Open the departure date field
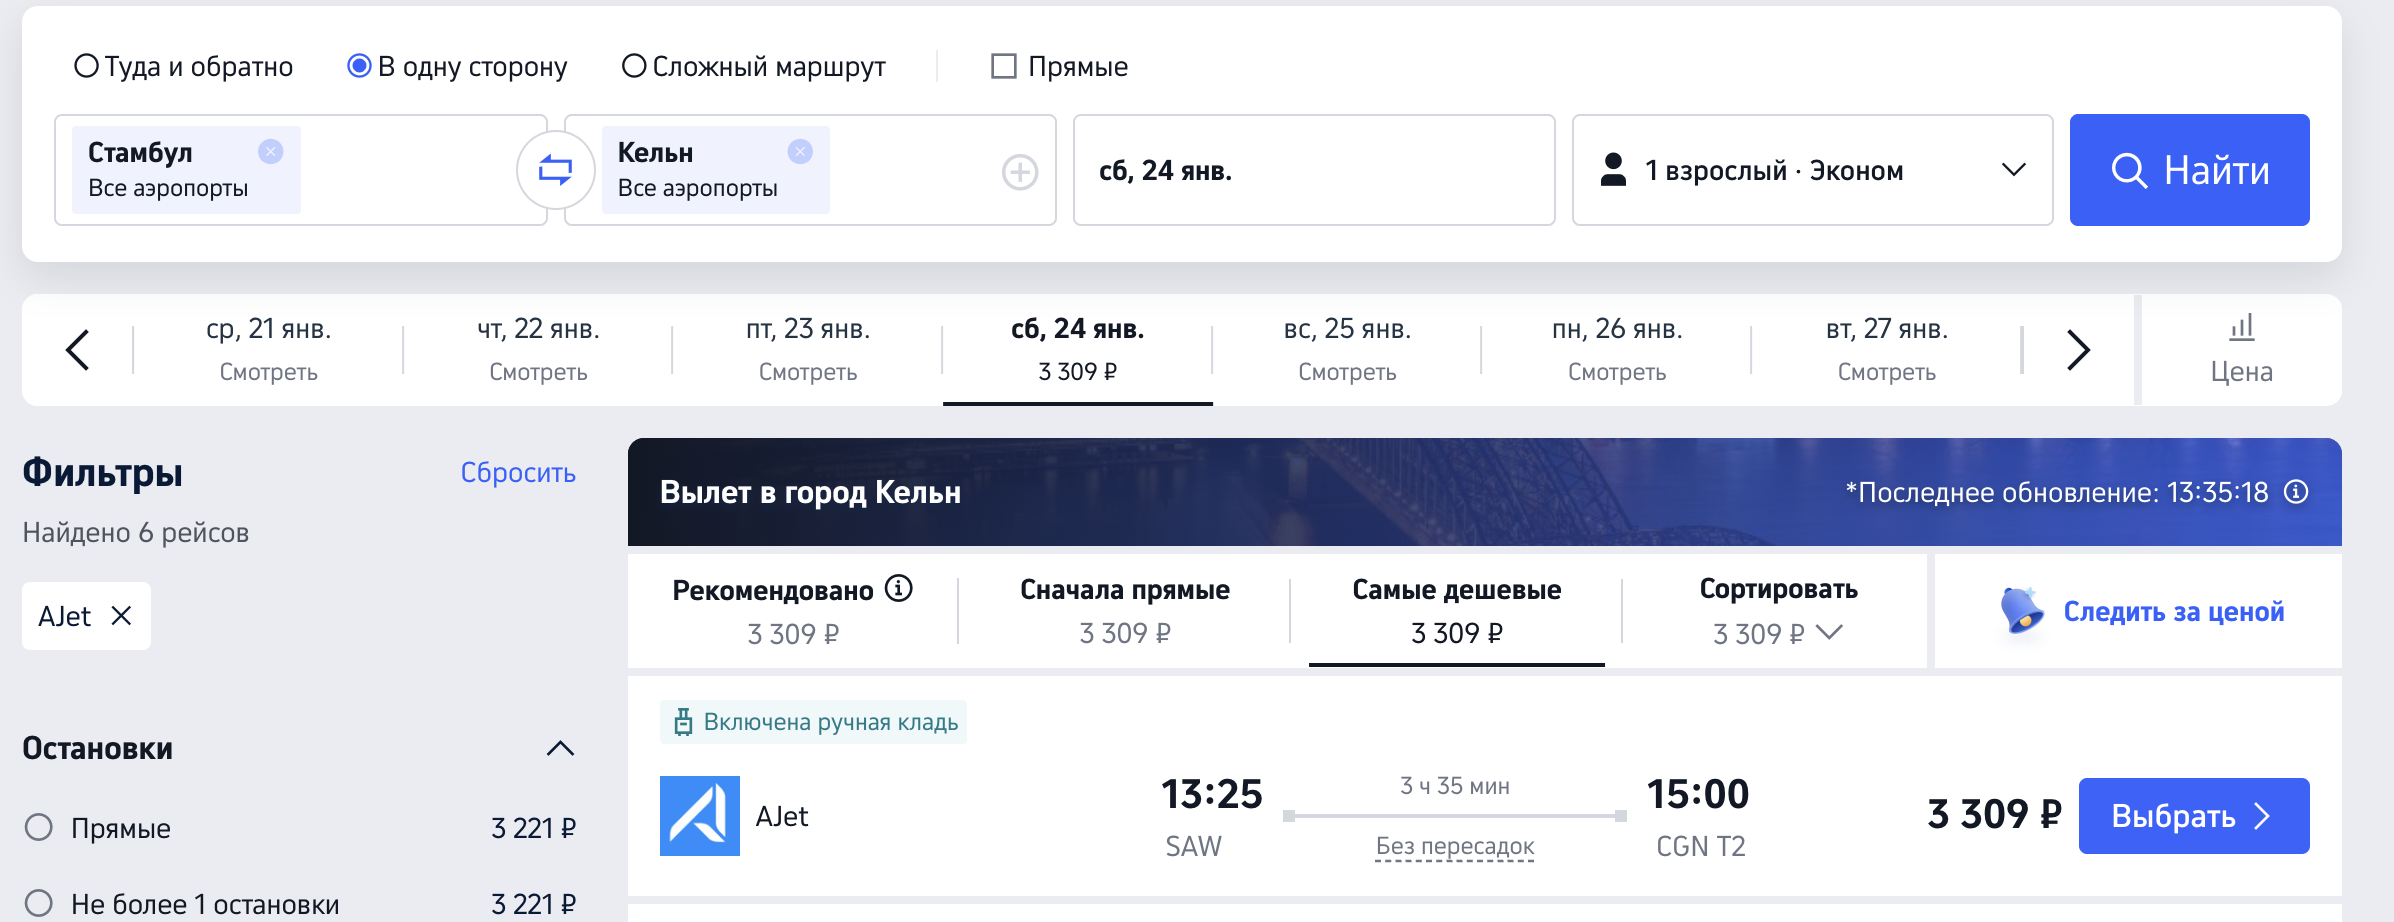This screenshot has width=2394, height=922. click(x=1313, y=170)
